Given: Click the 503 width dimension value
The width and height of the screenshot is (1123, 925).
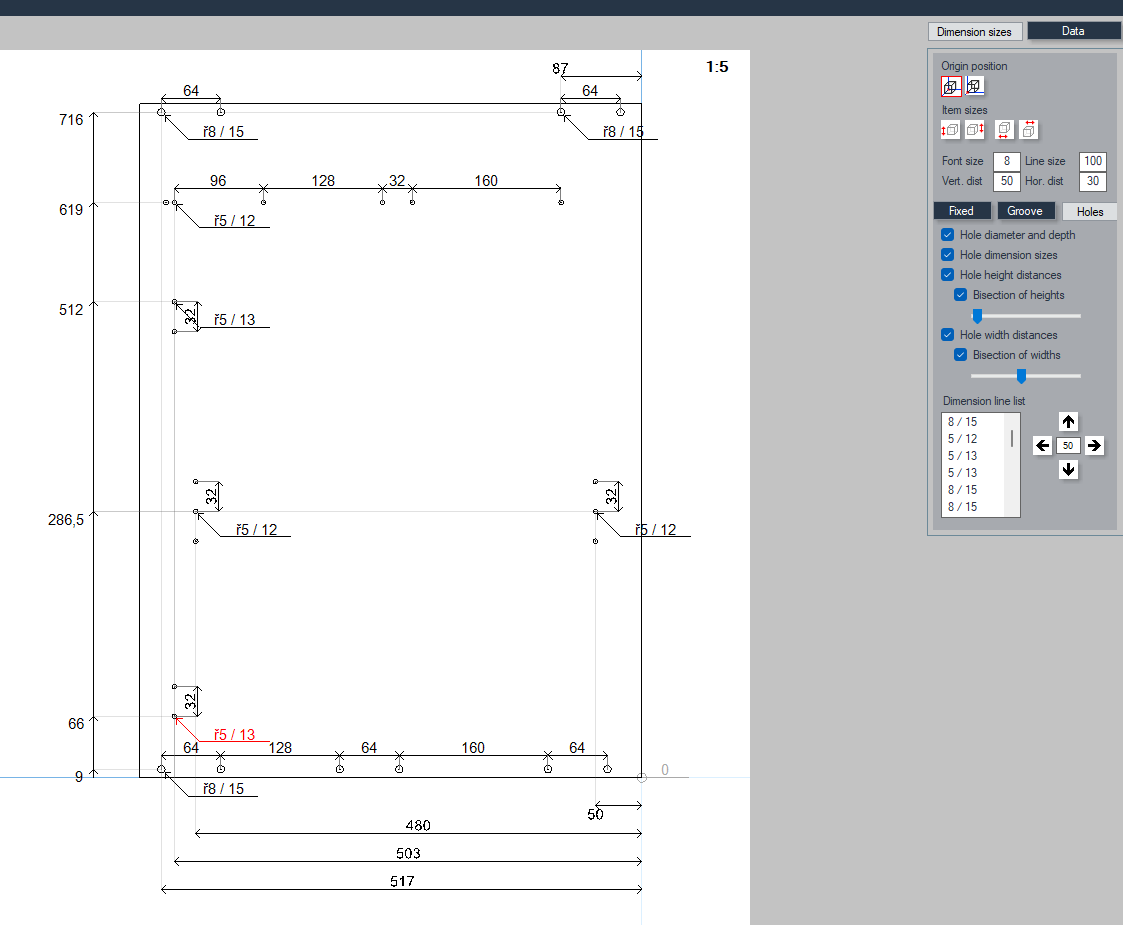Looking at the screenshot, I should point(408,853).
